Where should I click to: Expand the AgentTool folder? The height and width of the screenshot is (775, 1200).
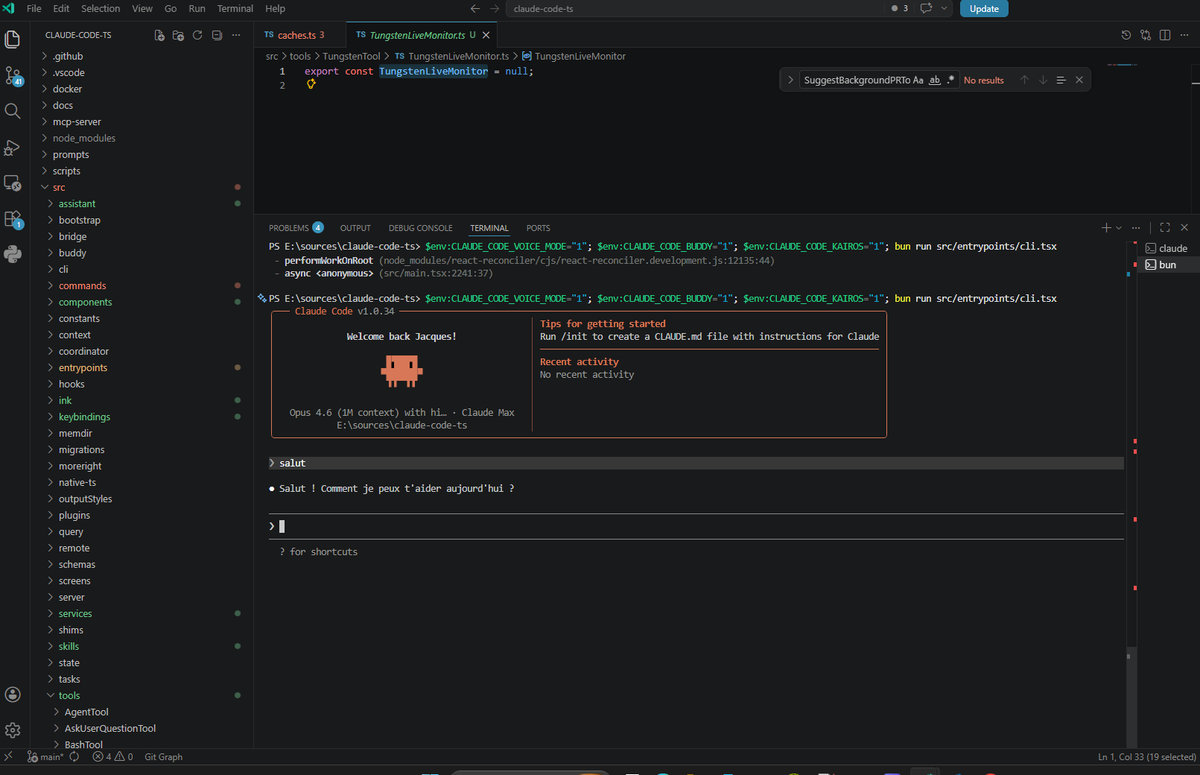(x=86, y=712)
